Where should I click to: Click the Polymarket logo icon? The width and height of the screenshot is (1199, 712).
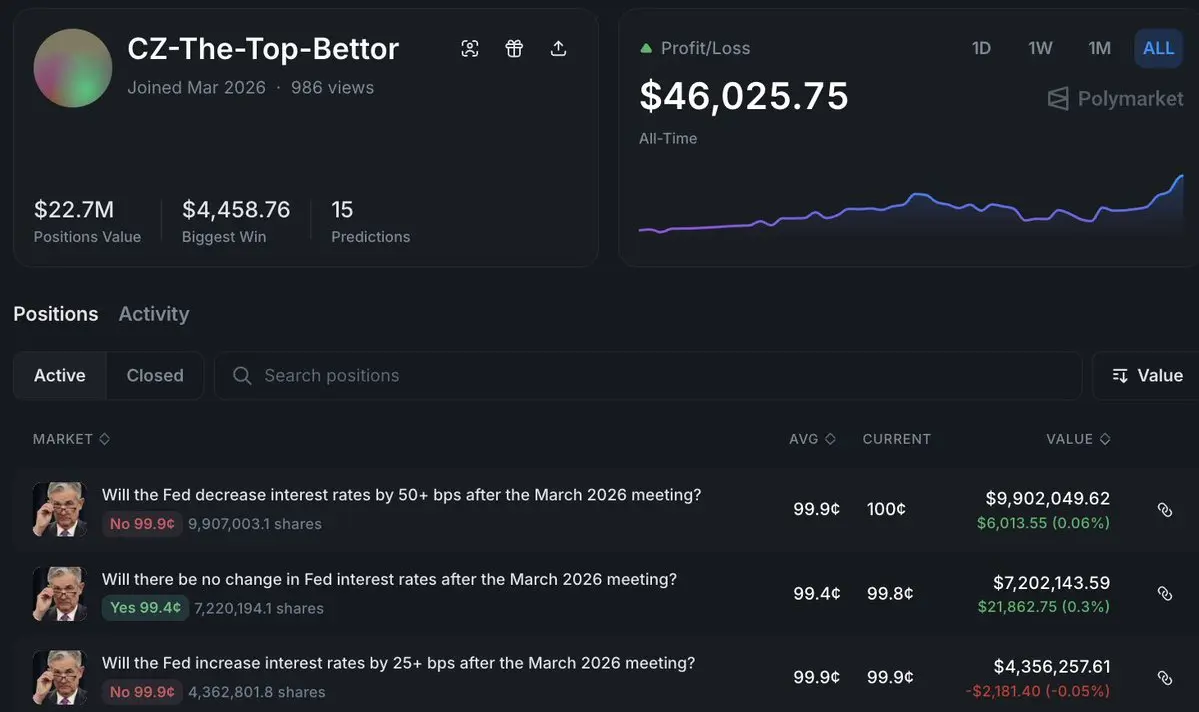[1058, 98]
